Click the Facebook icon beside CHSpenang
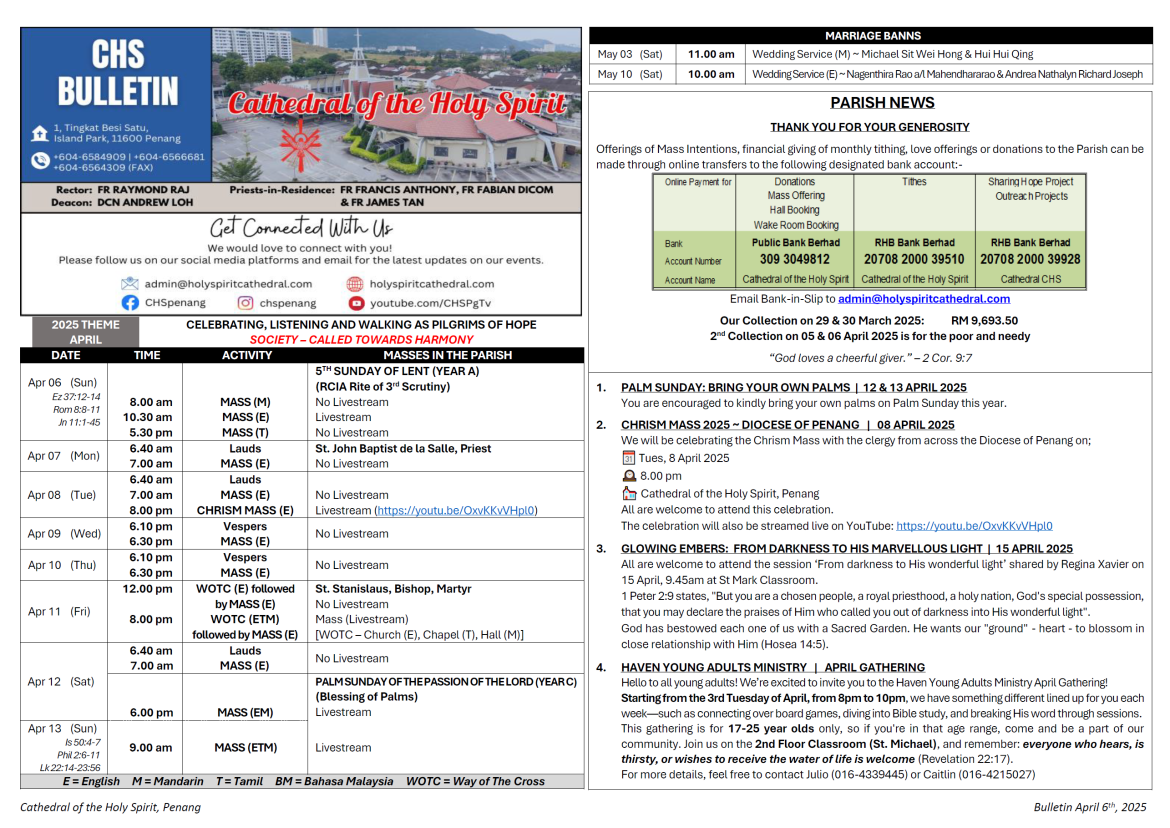The image size is (1170, 828). pyautogui.click(x=130, y=303)
